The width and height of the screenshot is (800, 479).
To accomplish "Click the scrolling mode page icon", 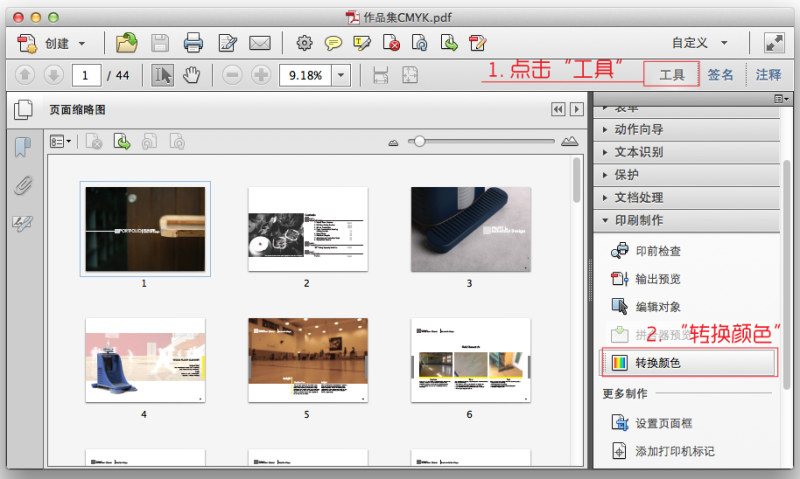I will pos(381,75).
